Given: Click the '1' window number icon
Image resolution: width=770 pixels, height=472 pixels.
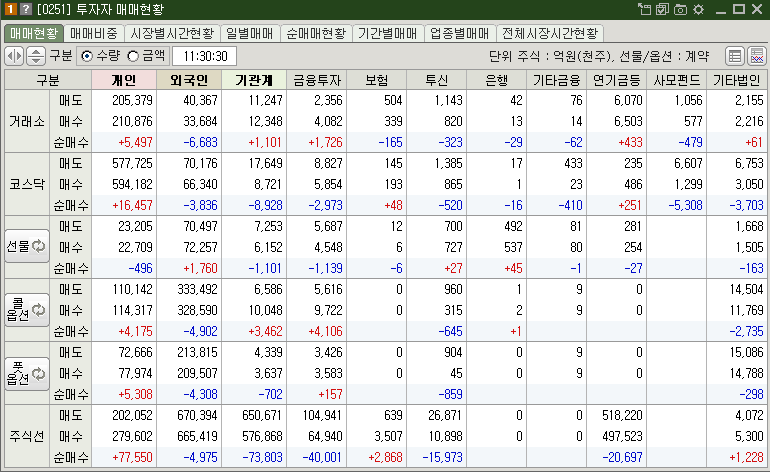Looking at the screenshot, I should [10, 9].
